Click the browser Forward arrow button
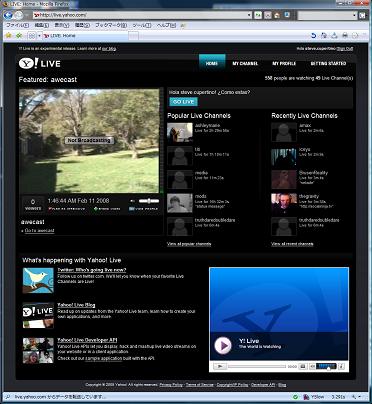The image size is (372, 404). click(19, 15)
